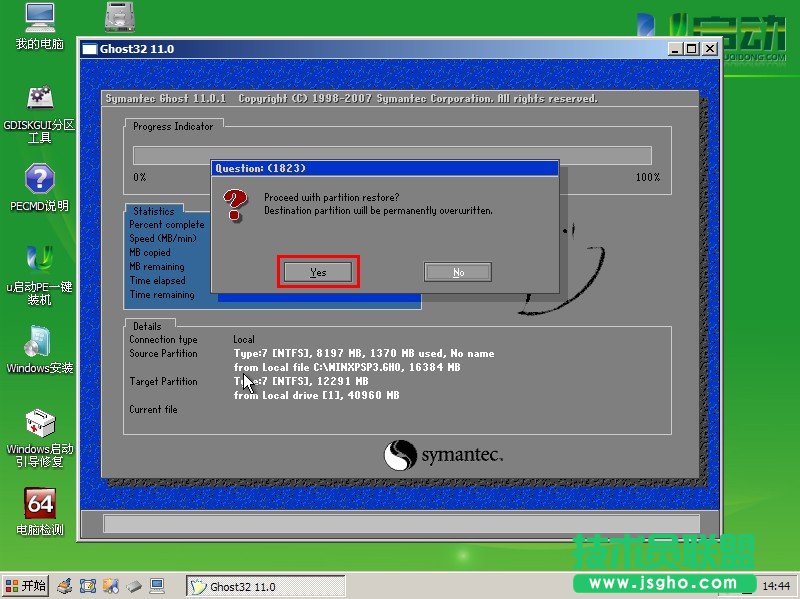This screenshot has height=599, width=800.
Task: Click No to cancel the restore
Action: pos(457,272)
